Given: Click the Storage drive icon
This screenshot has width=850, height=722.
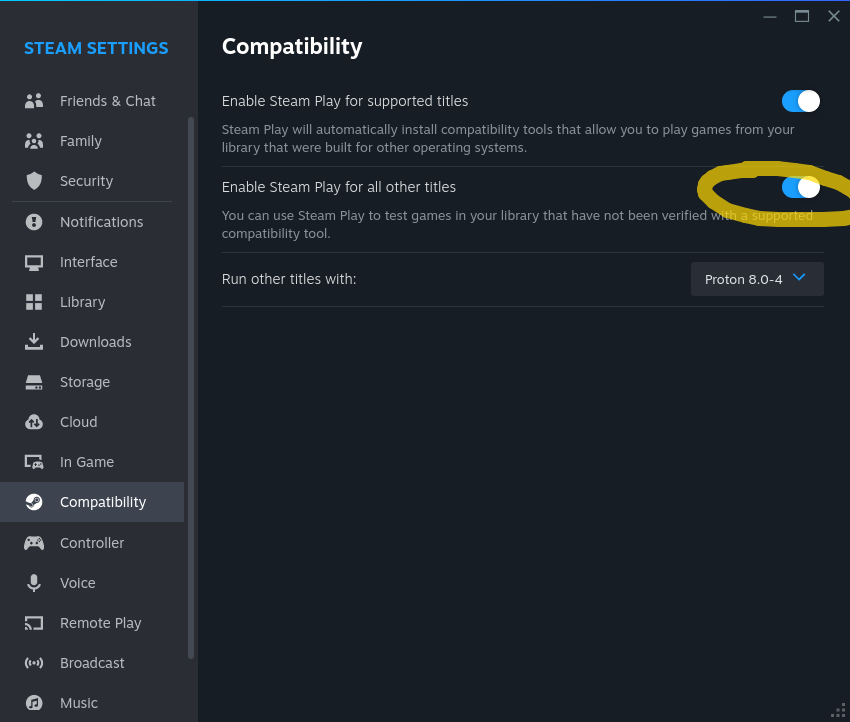Looking at the screenshot, I should click(x=33, y=381).
